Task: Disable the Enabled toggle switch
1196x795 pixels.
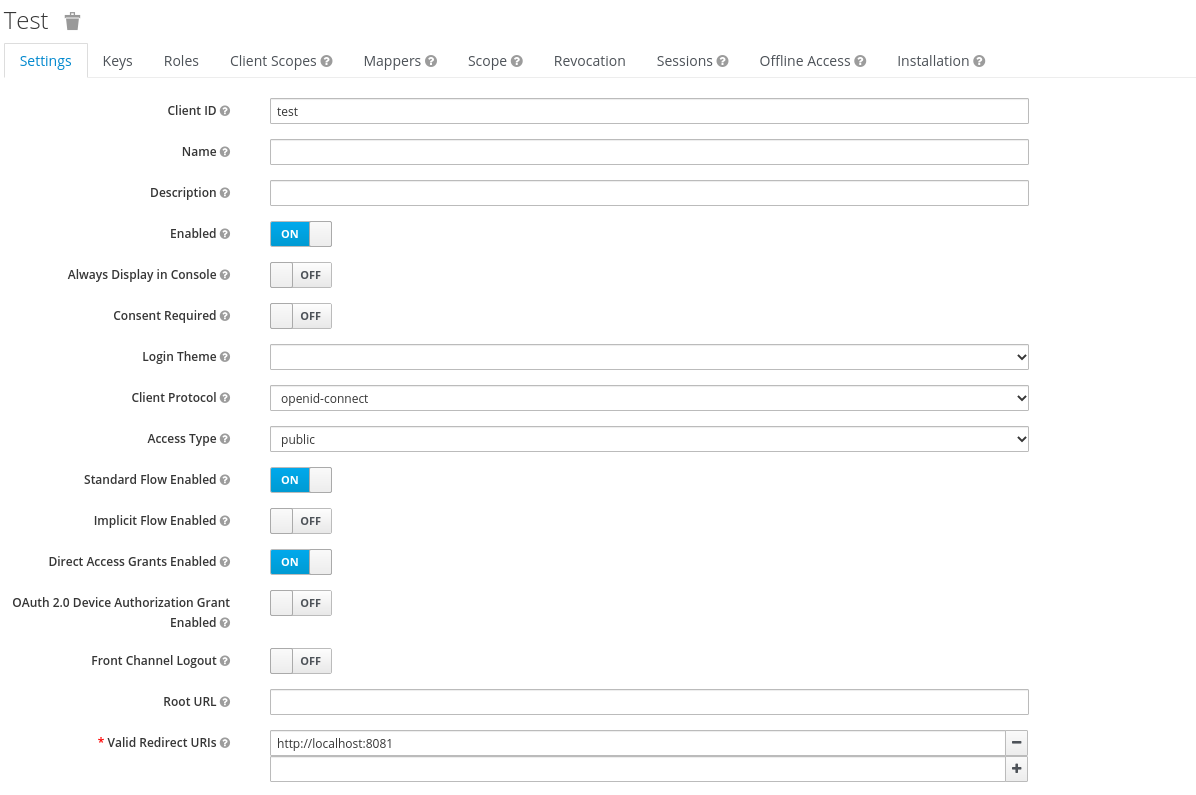Action: [300, 234]
